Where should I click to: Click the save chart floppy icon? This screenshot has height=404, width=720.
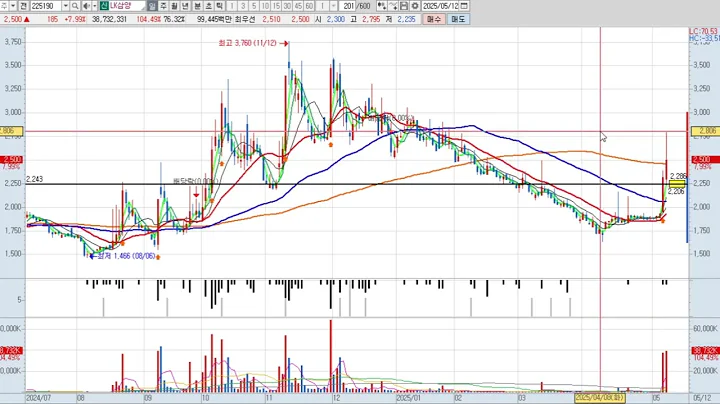(404, 6)
